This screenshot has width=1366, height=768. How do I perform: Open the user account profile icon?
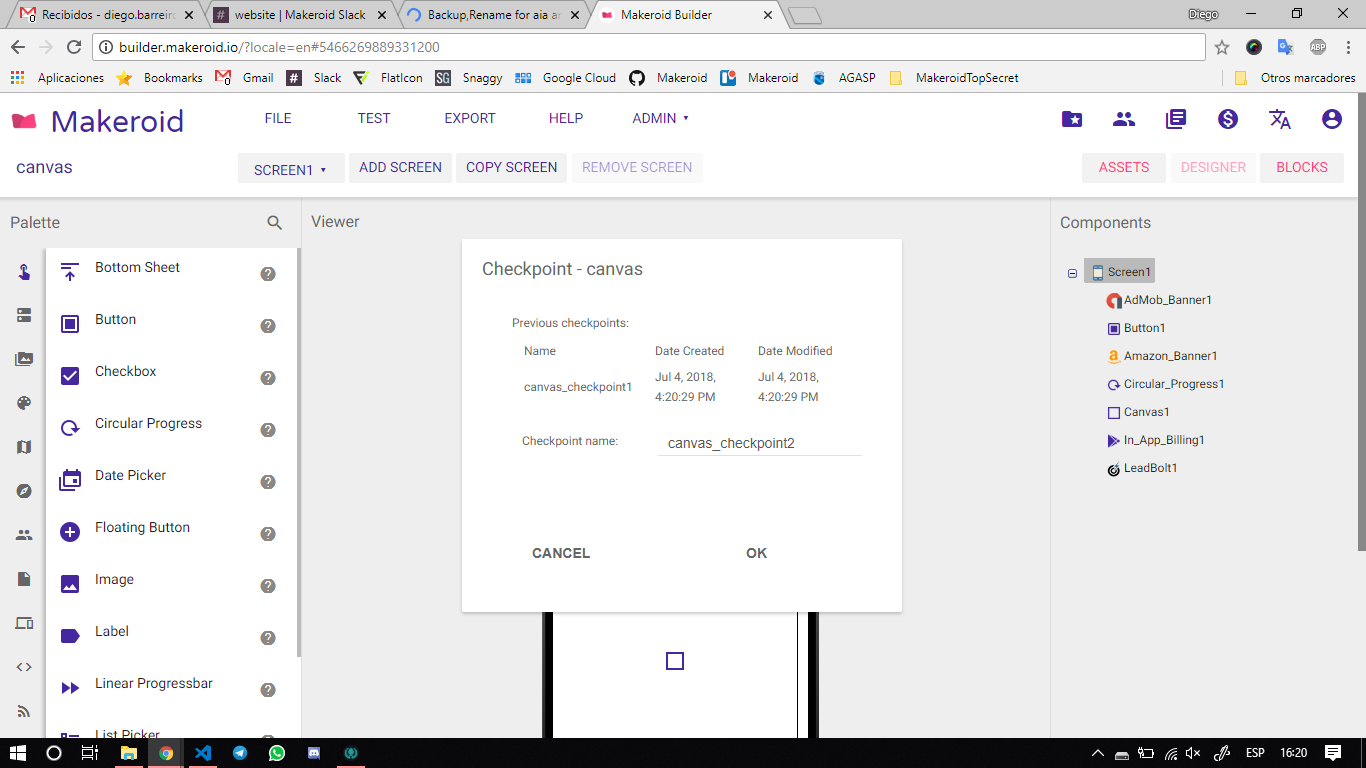1332,119
